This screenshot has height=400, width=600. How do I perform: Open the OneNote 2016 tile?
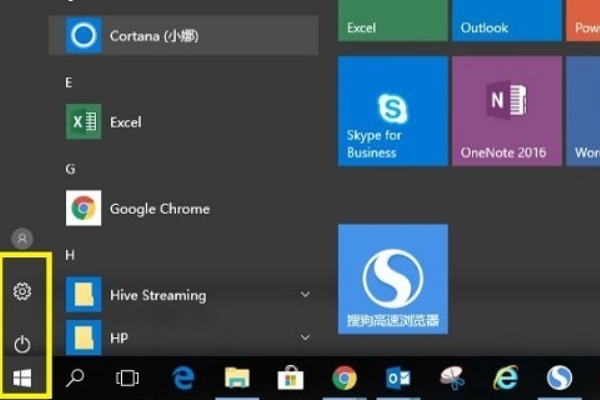507,111
